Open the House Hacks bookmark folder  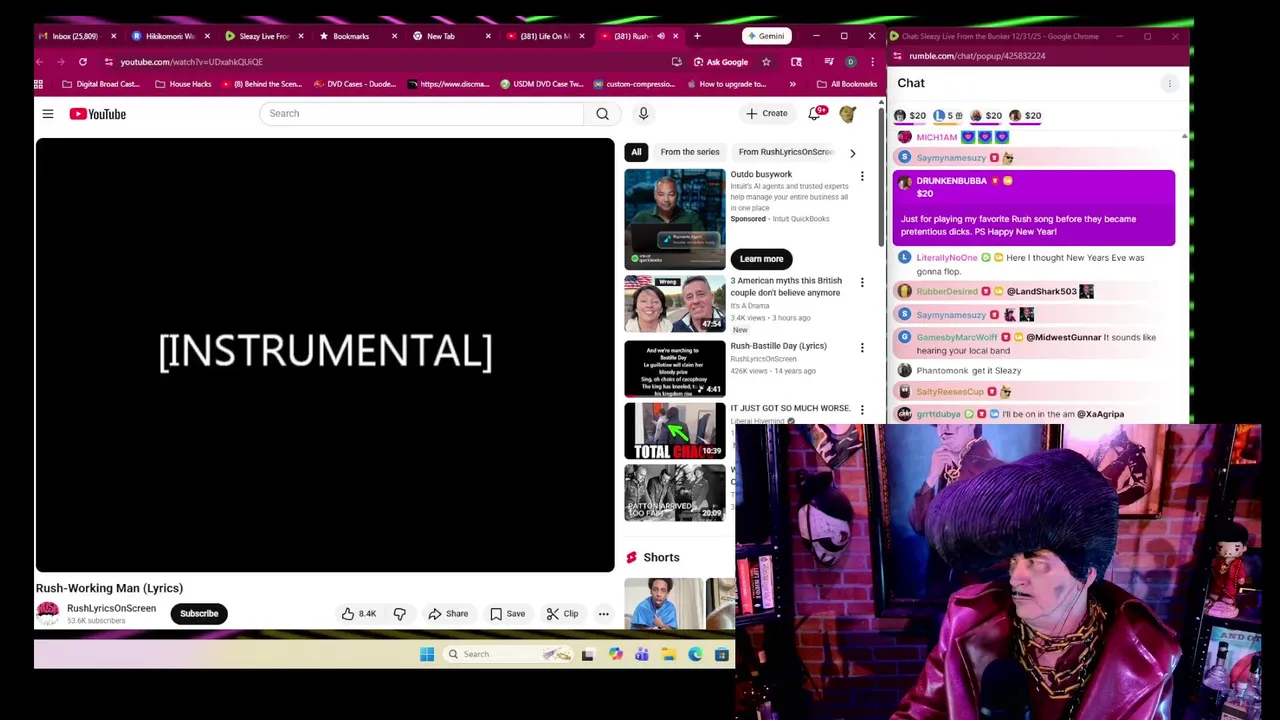coord(183,84)
